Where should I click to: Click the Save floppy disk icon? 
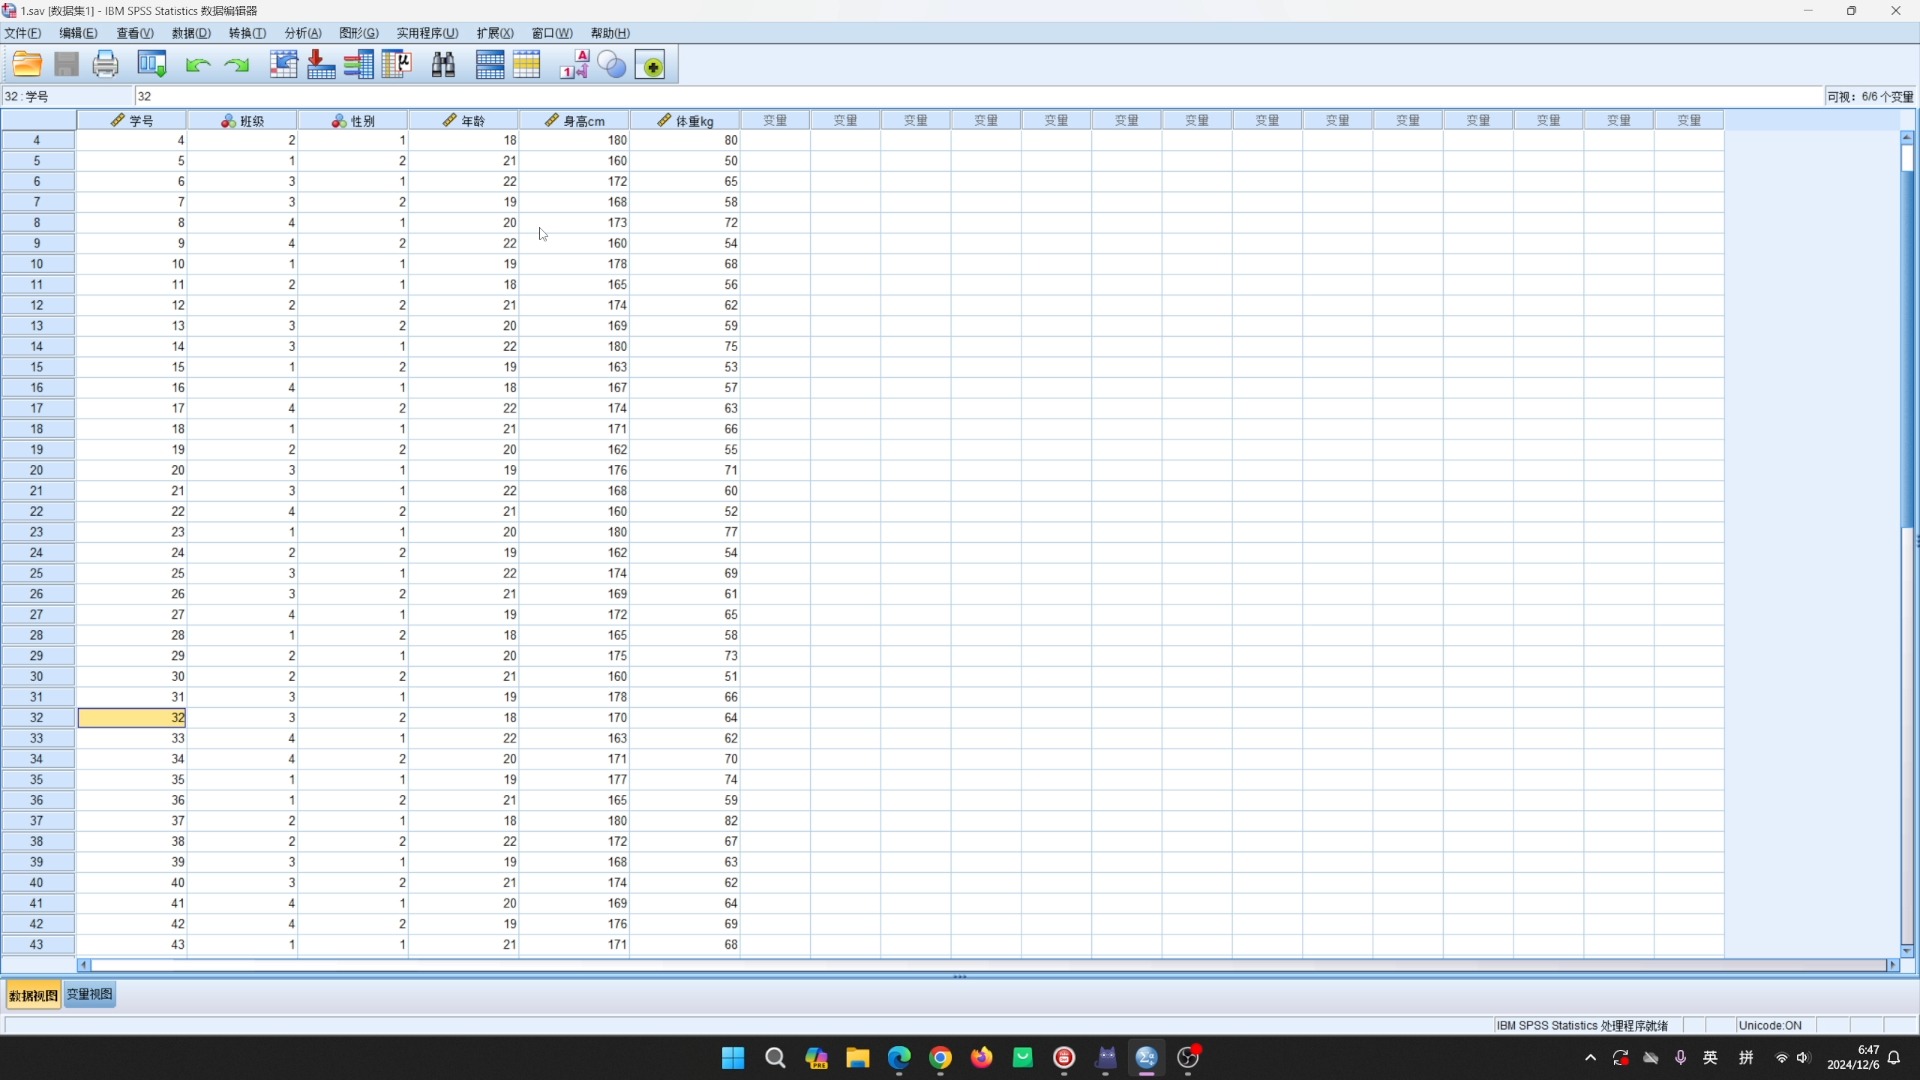coord(66,65)
